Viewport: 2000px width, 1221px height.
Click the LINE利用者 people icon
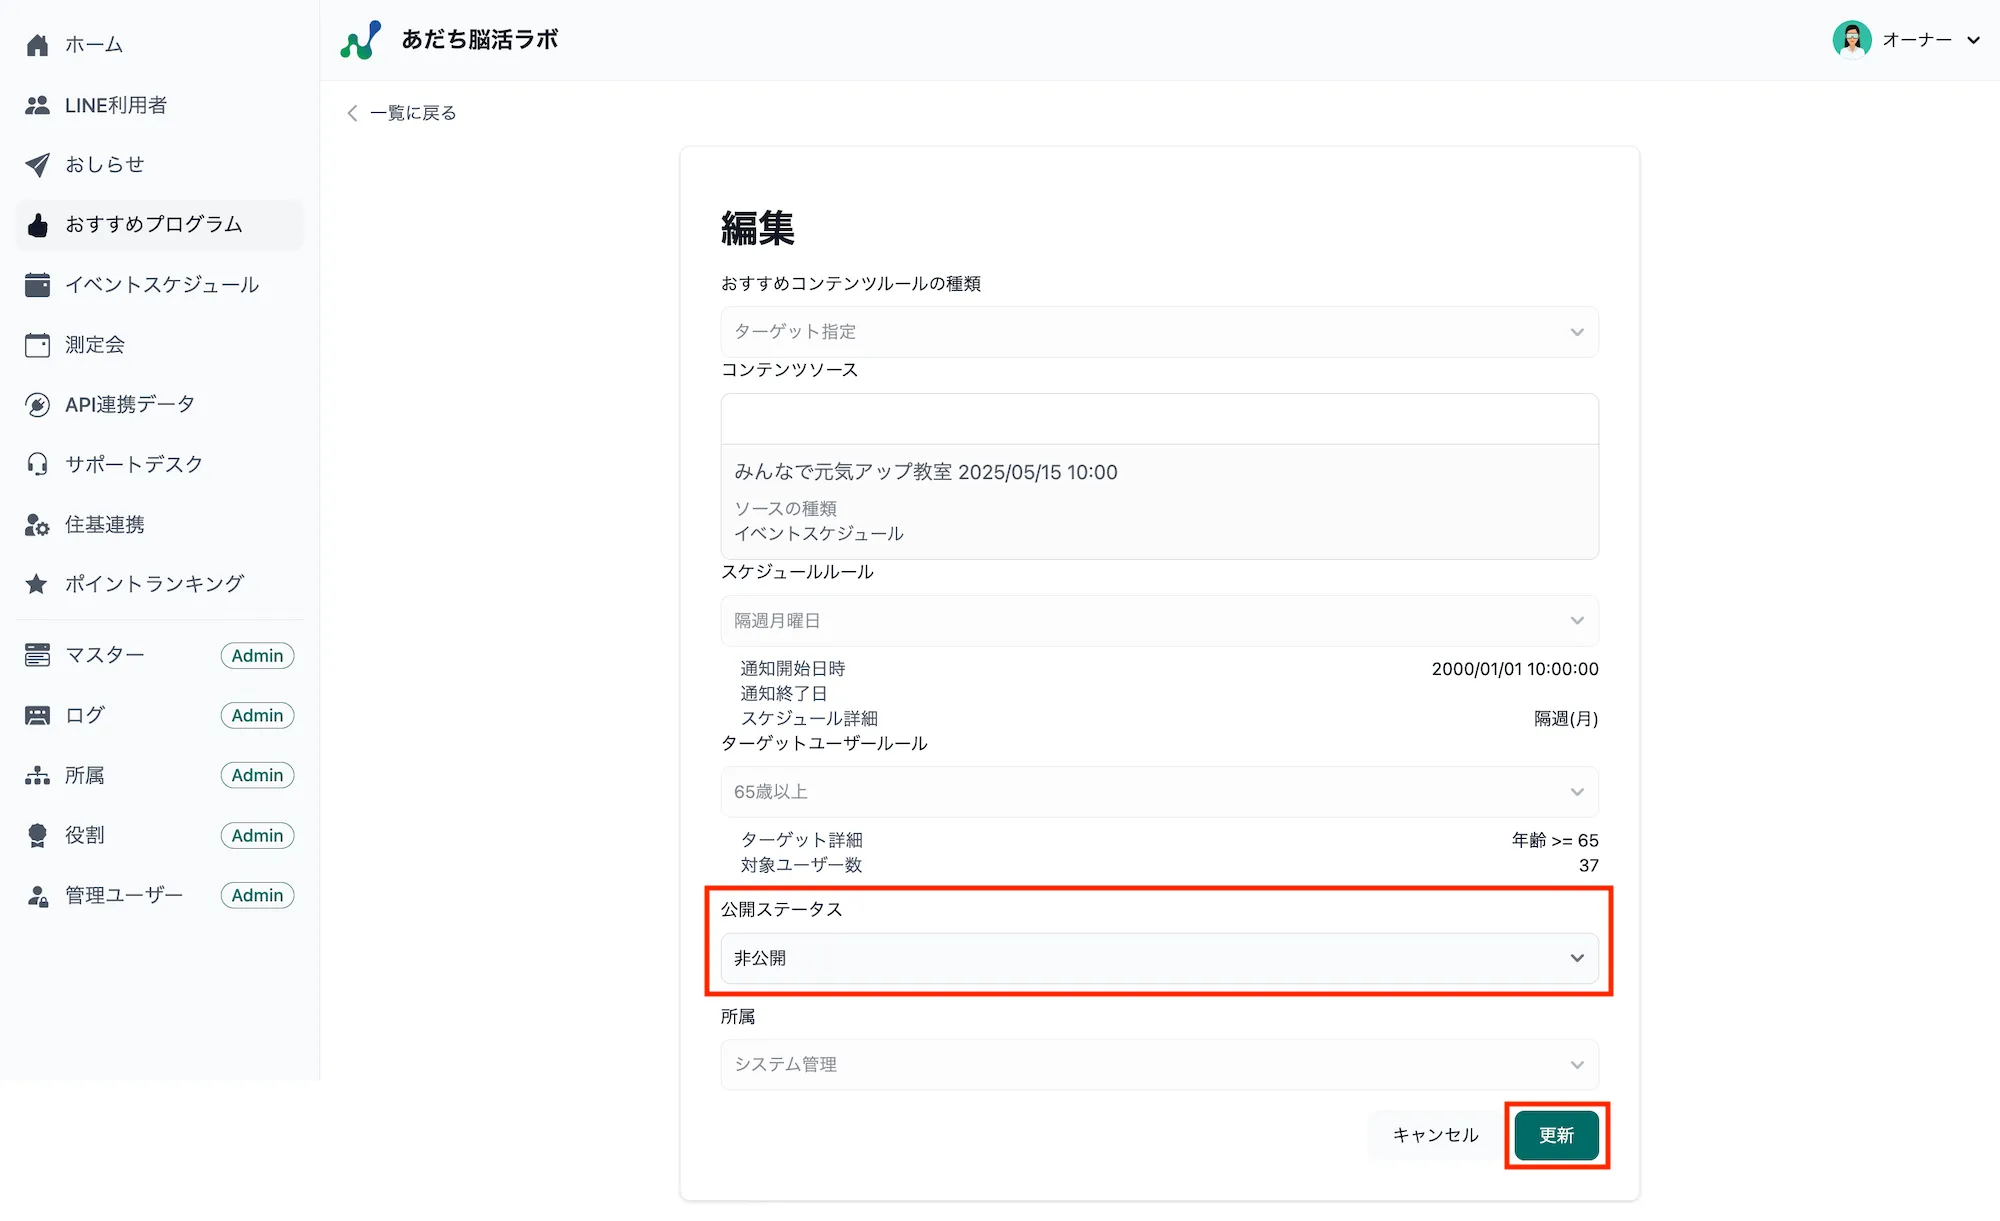click(x=37, y=105)
